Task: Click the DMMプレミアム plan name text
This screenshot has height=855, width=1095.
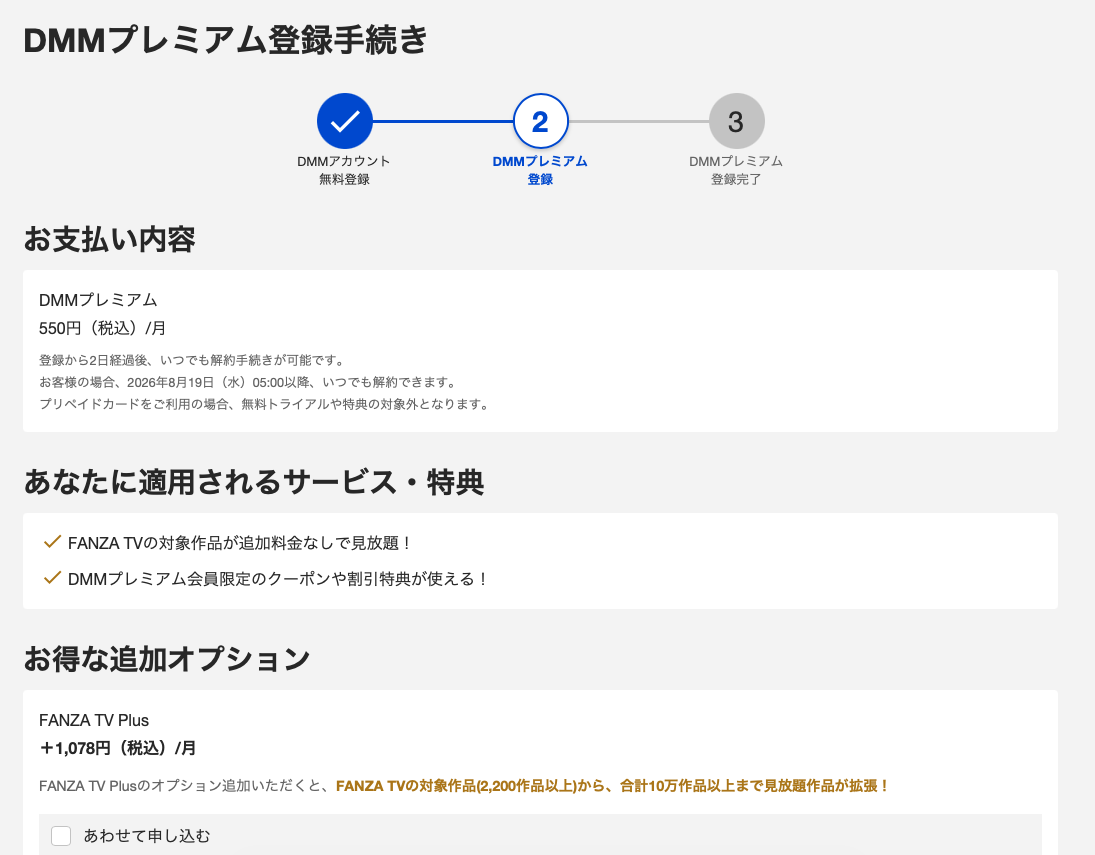Action: coord(98,300)
